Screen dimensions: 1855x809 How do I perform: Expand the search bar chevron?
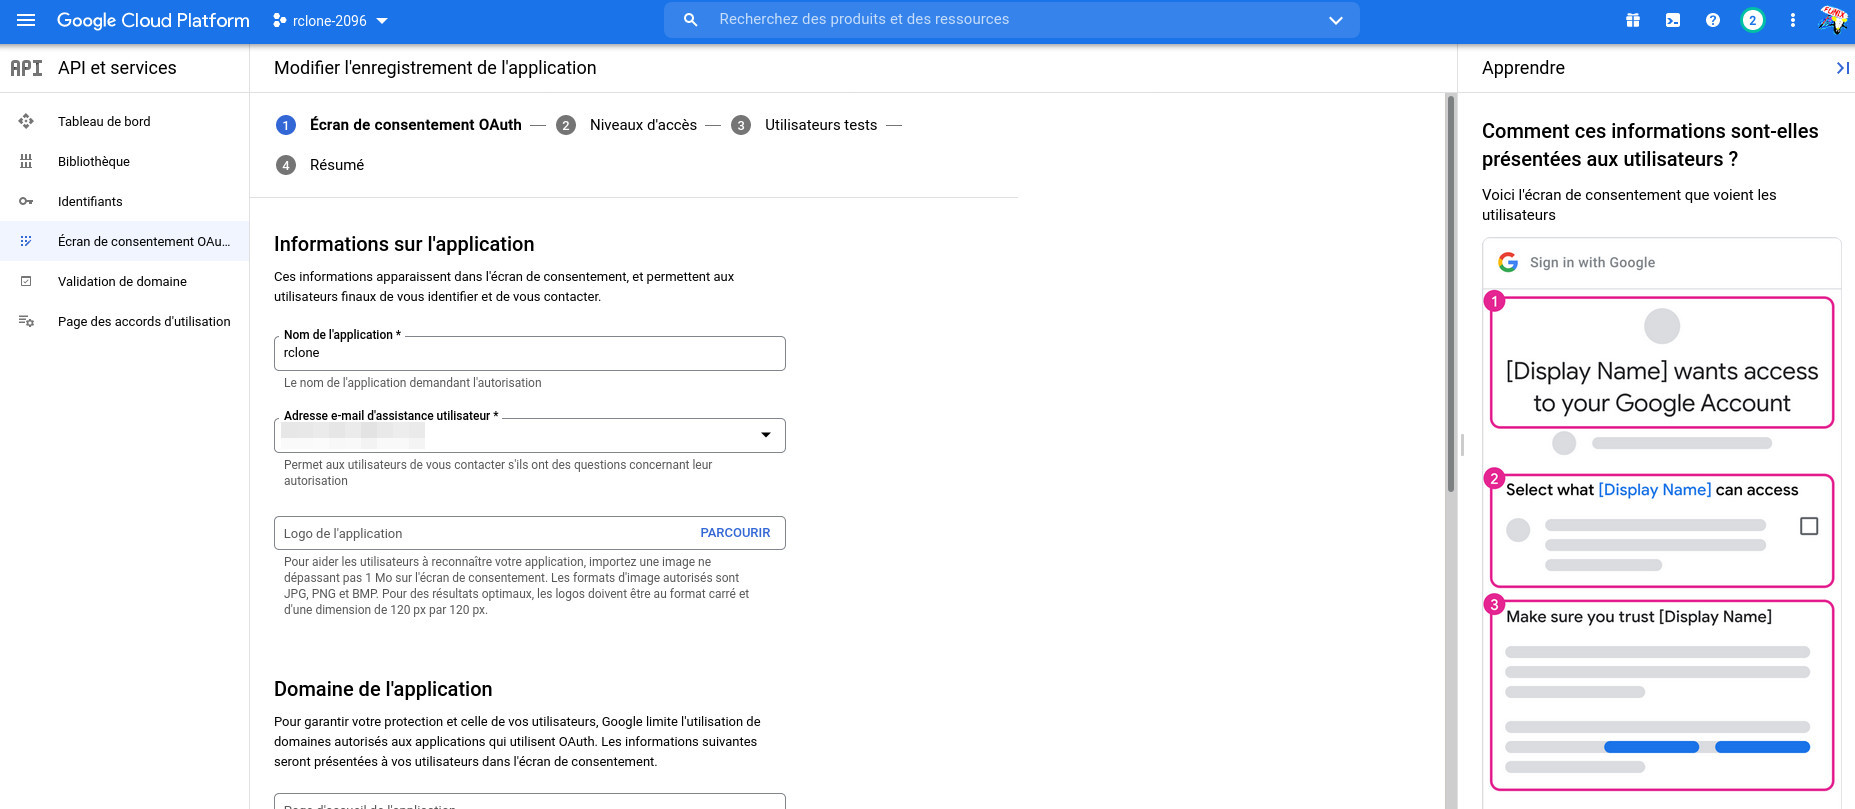(x=1336, y=20)
